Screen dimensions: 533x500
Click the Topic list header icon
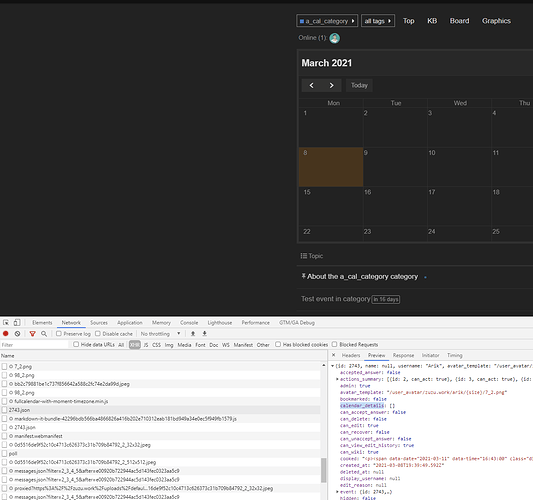point(304,256)
